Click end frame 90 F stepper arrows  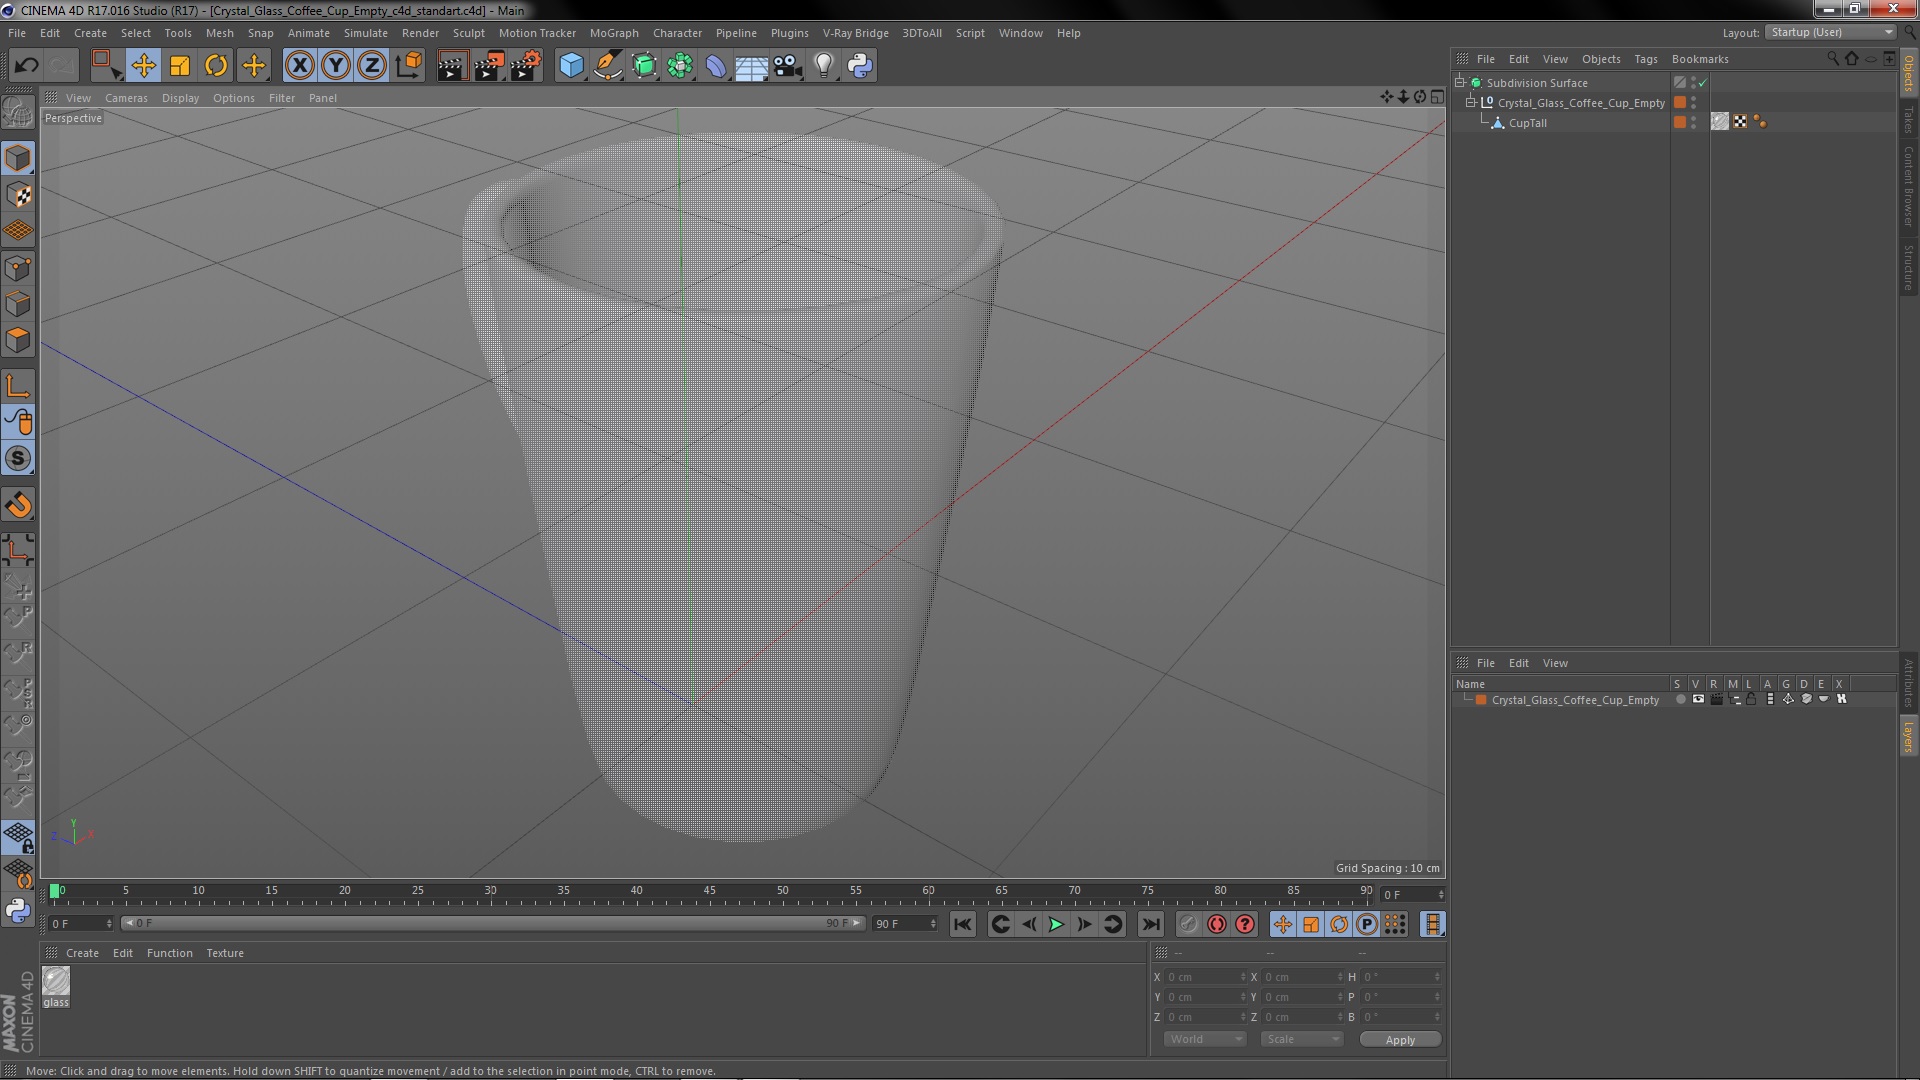pyautogui.click(x=933, y=924)
